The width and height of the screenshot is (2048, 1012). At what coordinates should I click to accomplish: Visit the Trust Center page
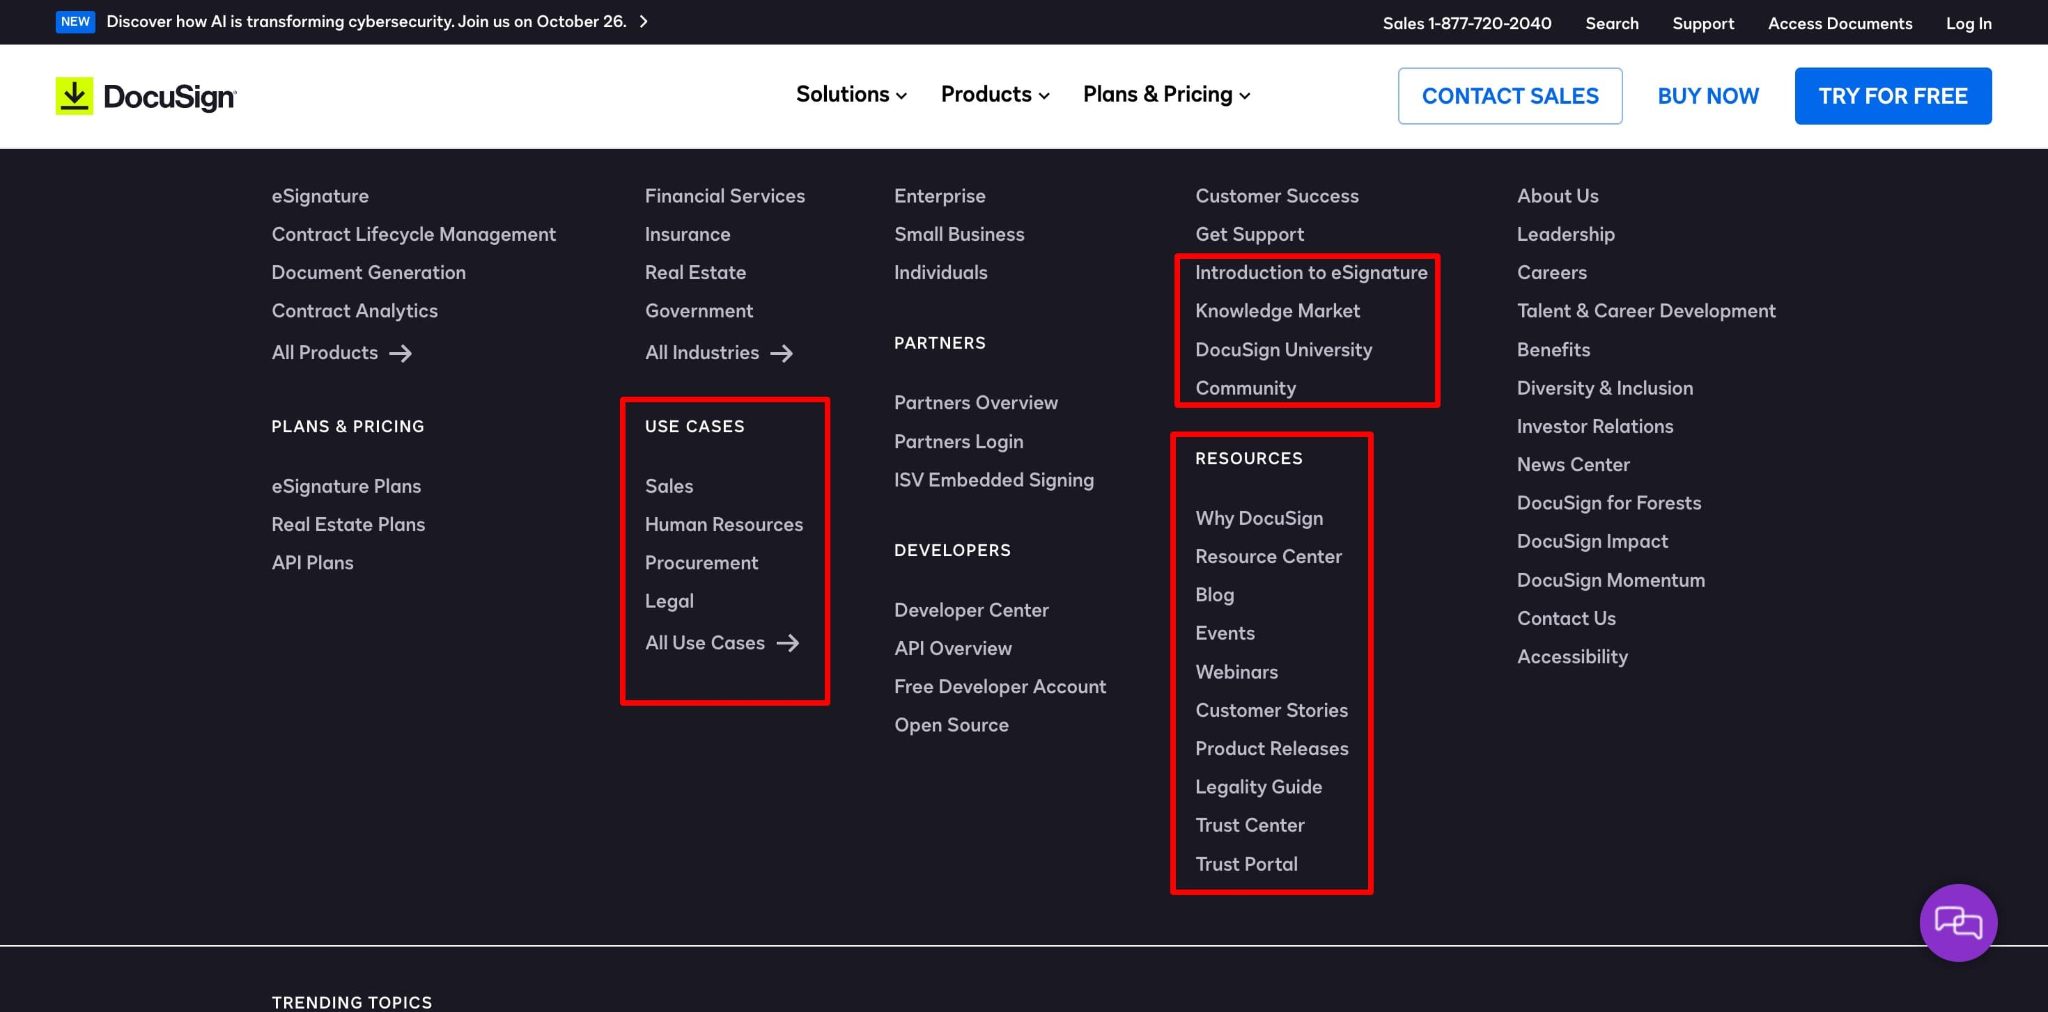click(x=1249, y=825)
